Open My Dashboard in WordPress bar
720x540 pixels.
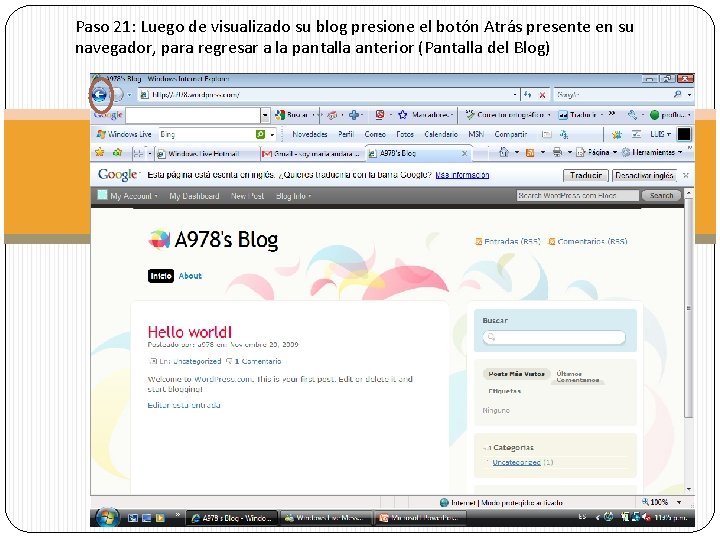(194, 196)
